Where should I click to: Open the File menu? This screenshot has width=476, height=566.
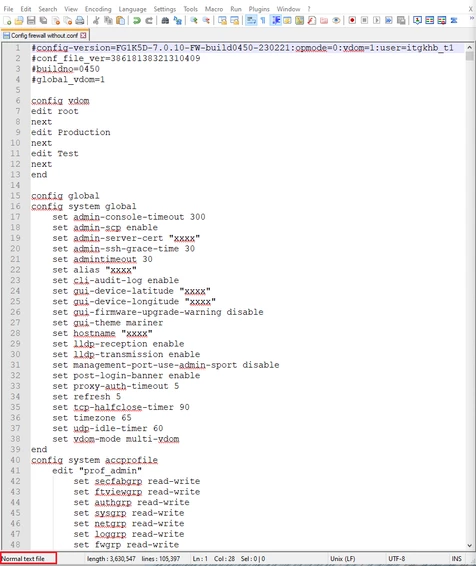pos(8,9)
